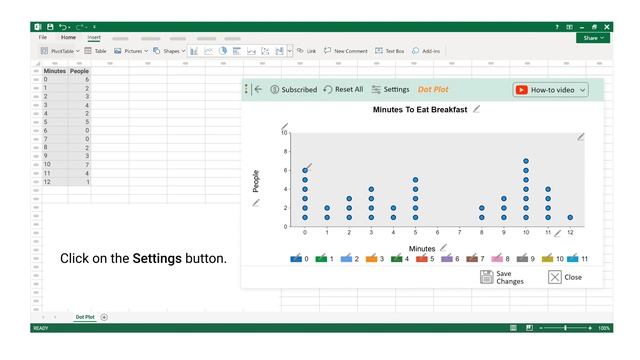Open the Help question mark icon
640x360 pixels.
(557, 27)
